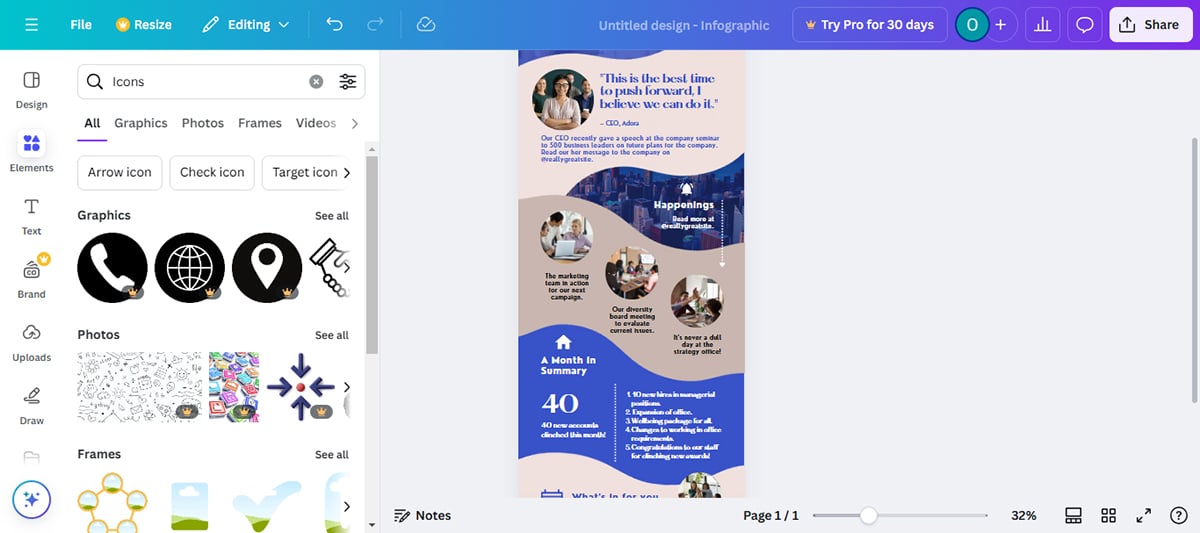Viewport: 1200px width, 533px height.
Task: Toggle the Notes panel
Action: click(x=422, y=516)
